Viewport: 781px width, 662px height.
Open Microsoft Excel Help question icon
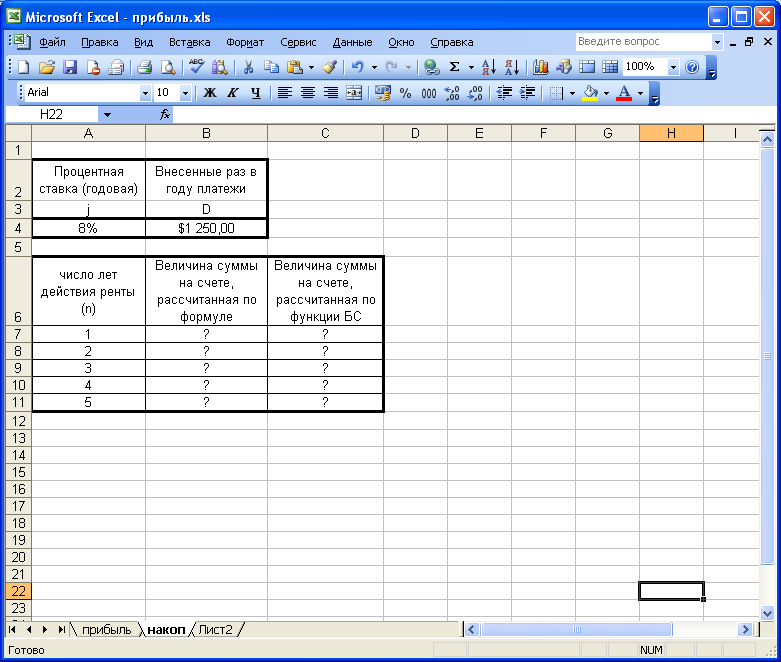pyautogui.click(x=692, y=67)
